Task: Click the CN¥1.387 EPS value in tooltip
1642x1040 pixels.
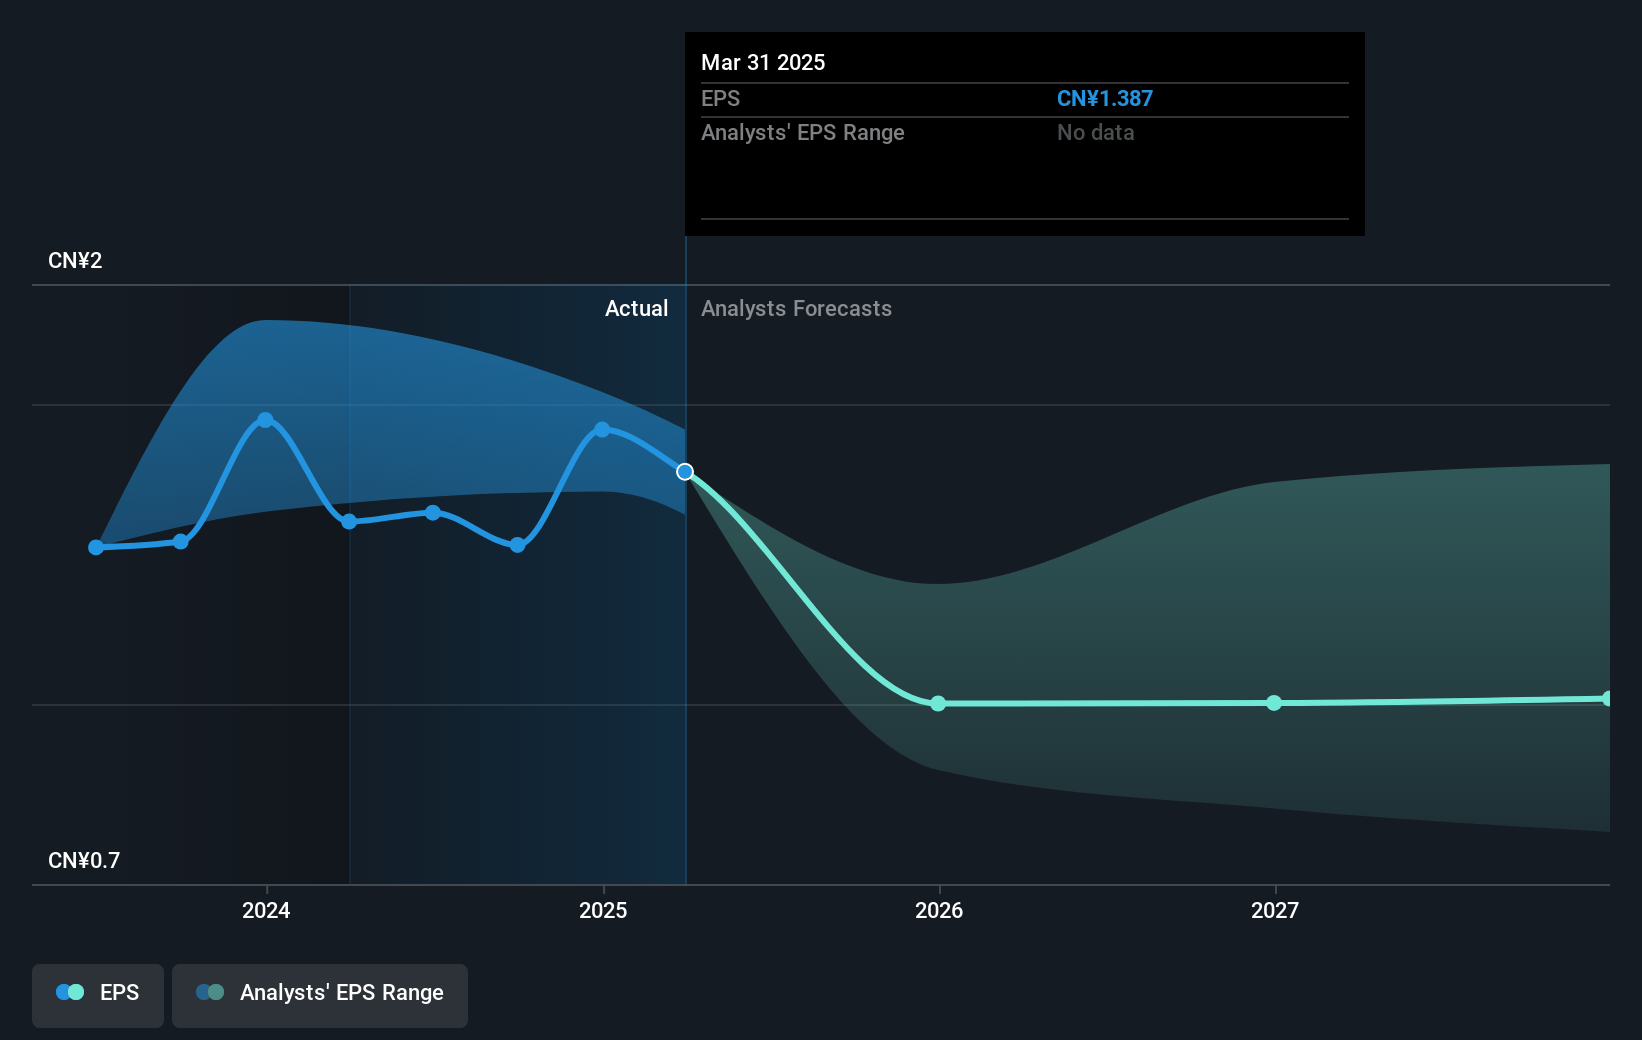Action: (x=1105, y=99)
